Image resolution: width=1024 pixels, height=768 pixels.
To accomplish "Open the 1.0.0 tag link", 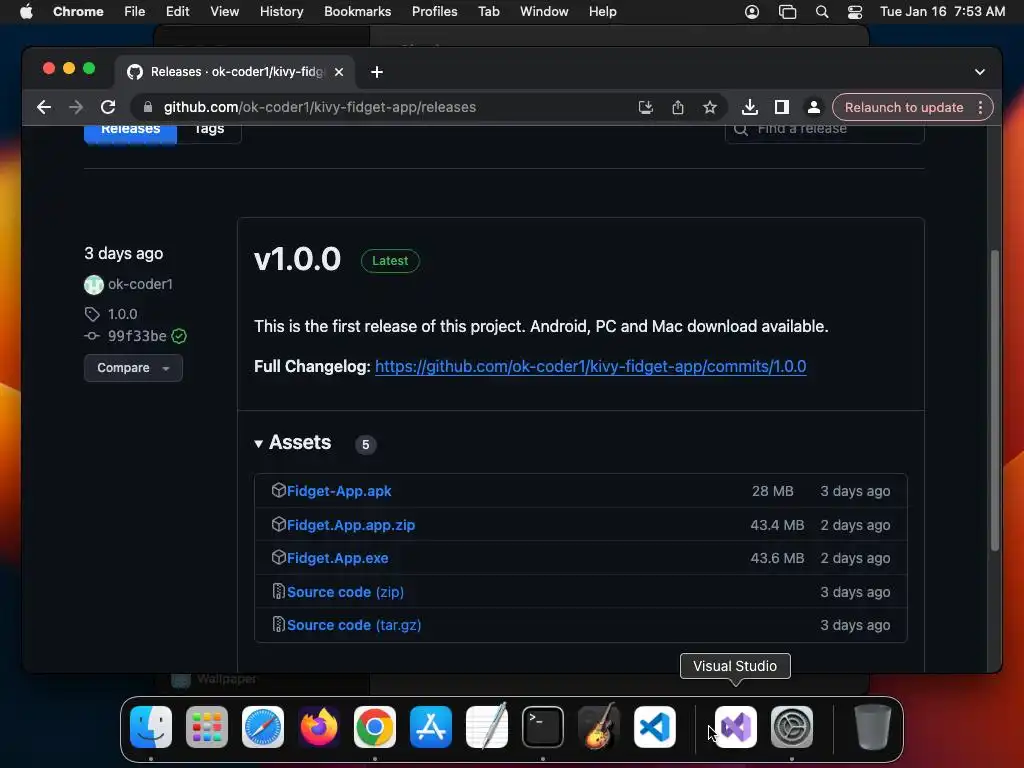I will (x=122, y=314).
